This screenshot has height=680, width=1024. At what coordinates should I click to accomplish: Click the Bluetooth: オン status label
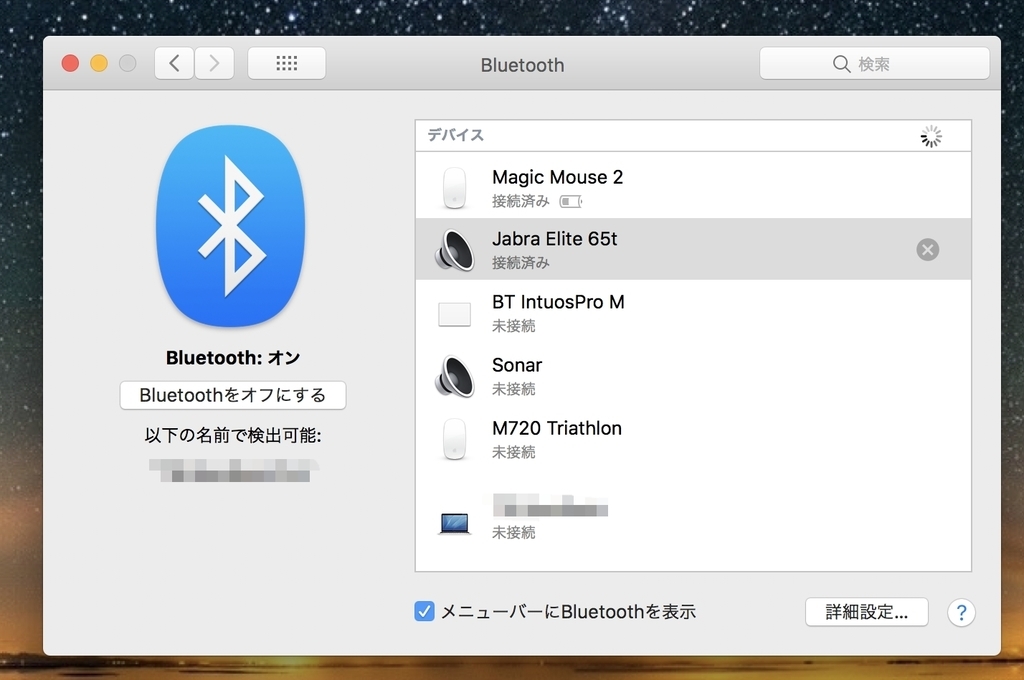(232, 358)
